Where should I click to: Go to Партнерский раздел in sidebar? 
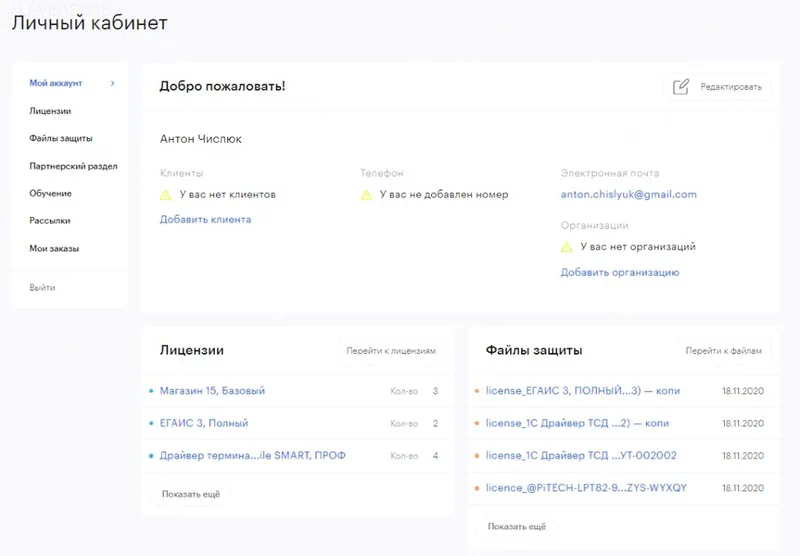[73, 166]
